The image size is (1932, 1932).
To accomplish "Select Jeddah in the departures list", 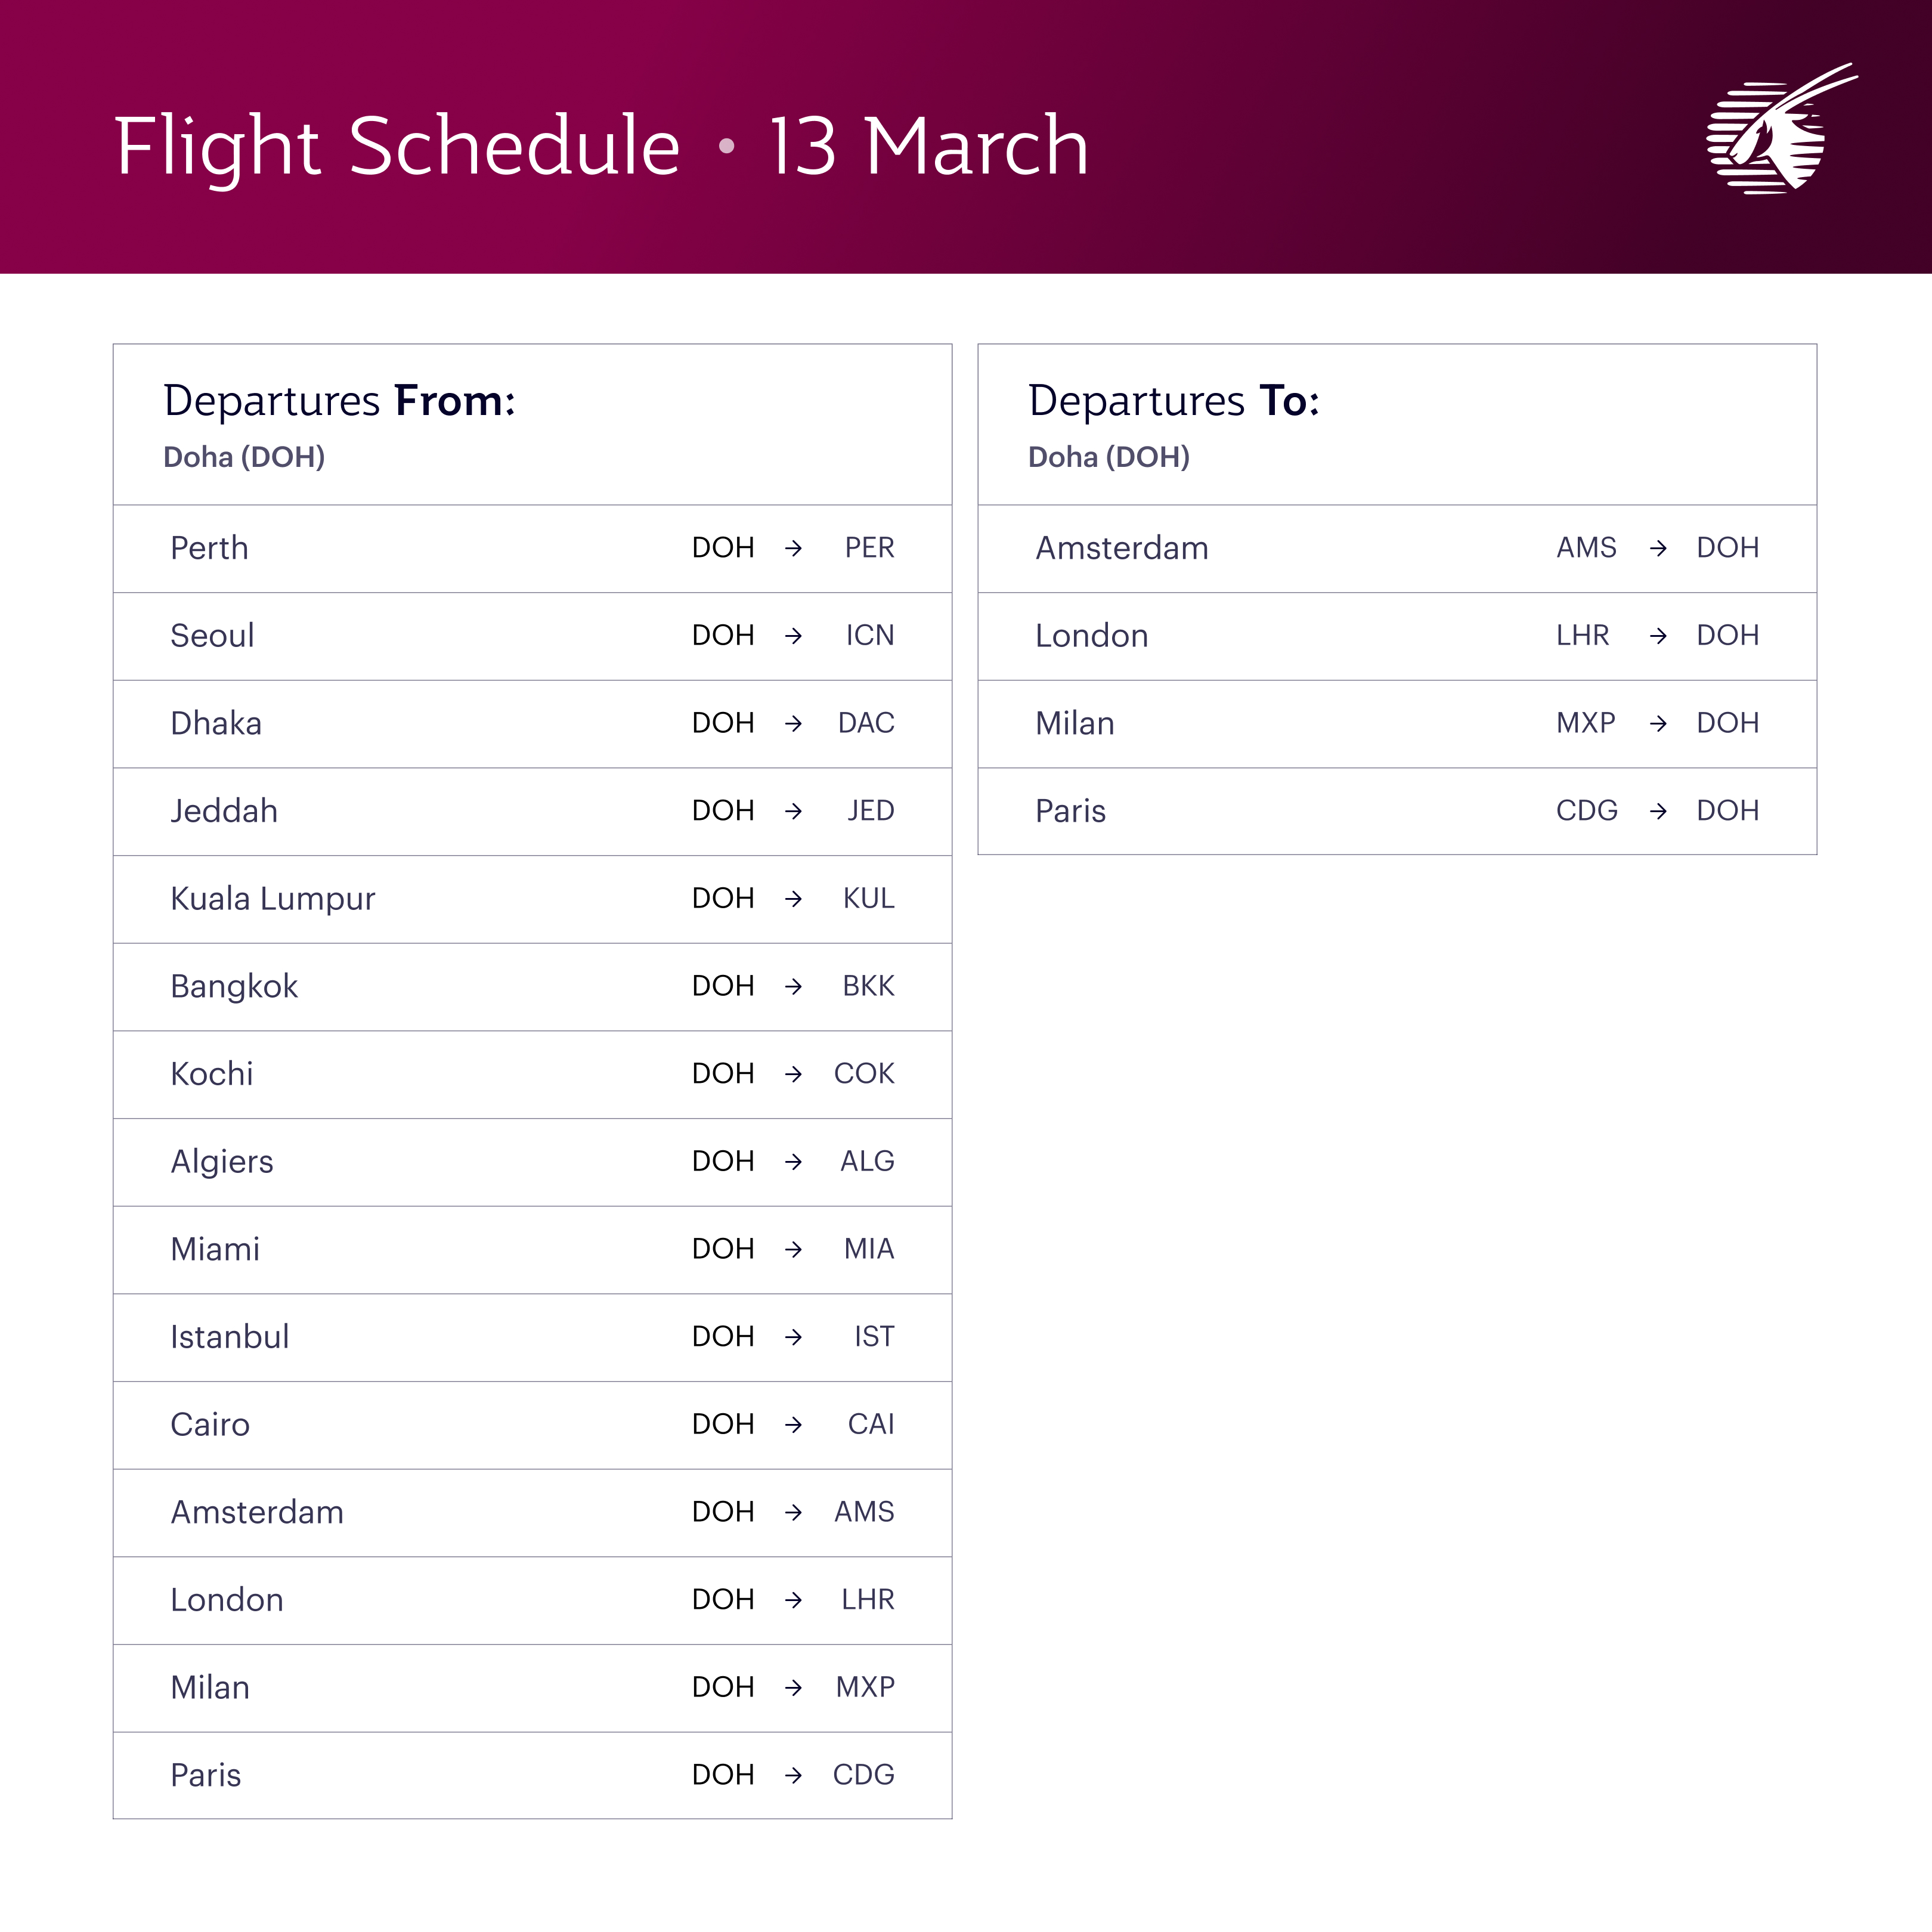I will click(224, 811).
